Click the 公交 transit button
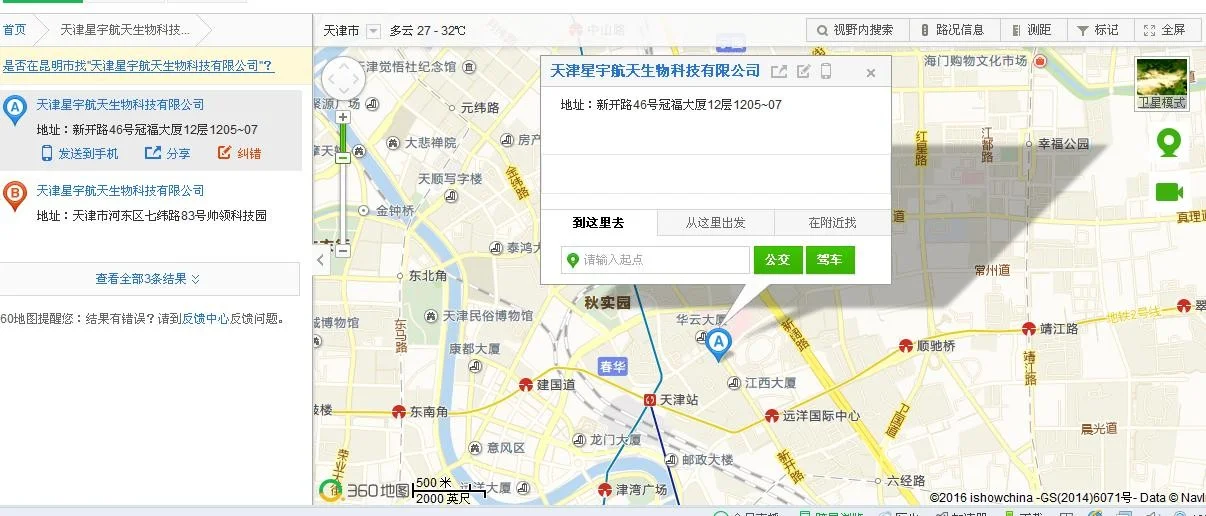Image resolution: width=1206 pixels, height=516 pixels. [x=778, y=260]
